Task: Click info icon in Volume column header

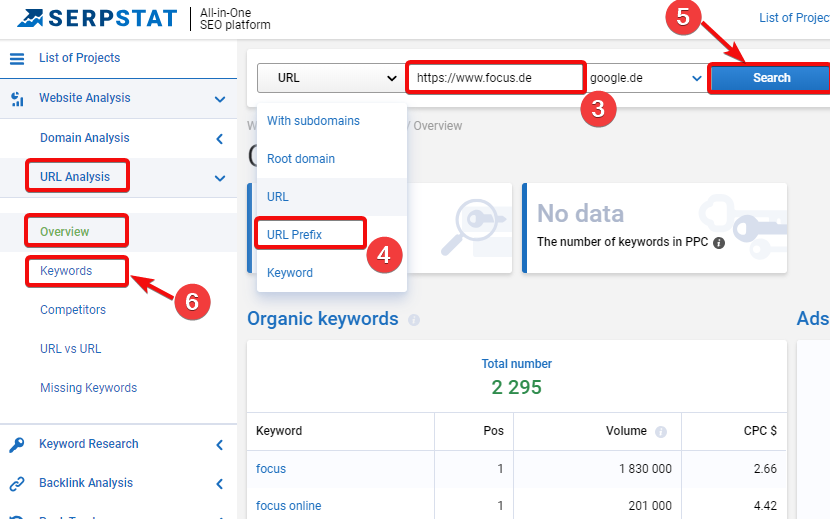Action: (661, 432)
